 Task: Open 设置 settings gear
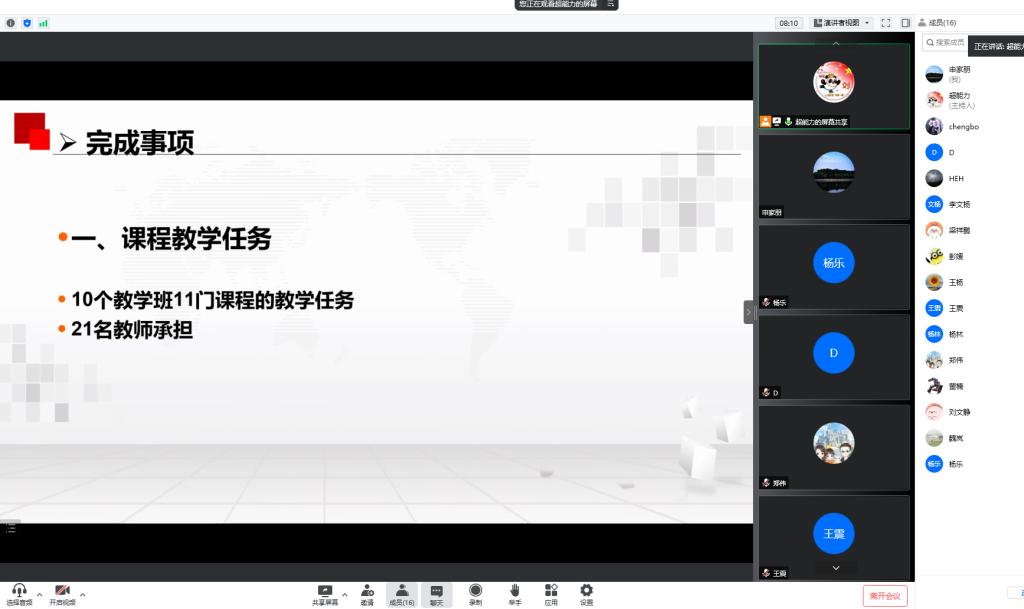[586, 592]
